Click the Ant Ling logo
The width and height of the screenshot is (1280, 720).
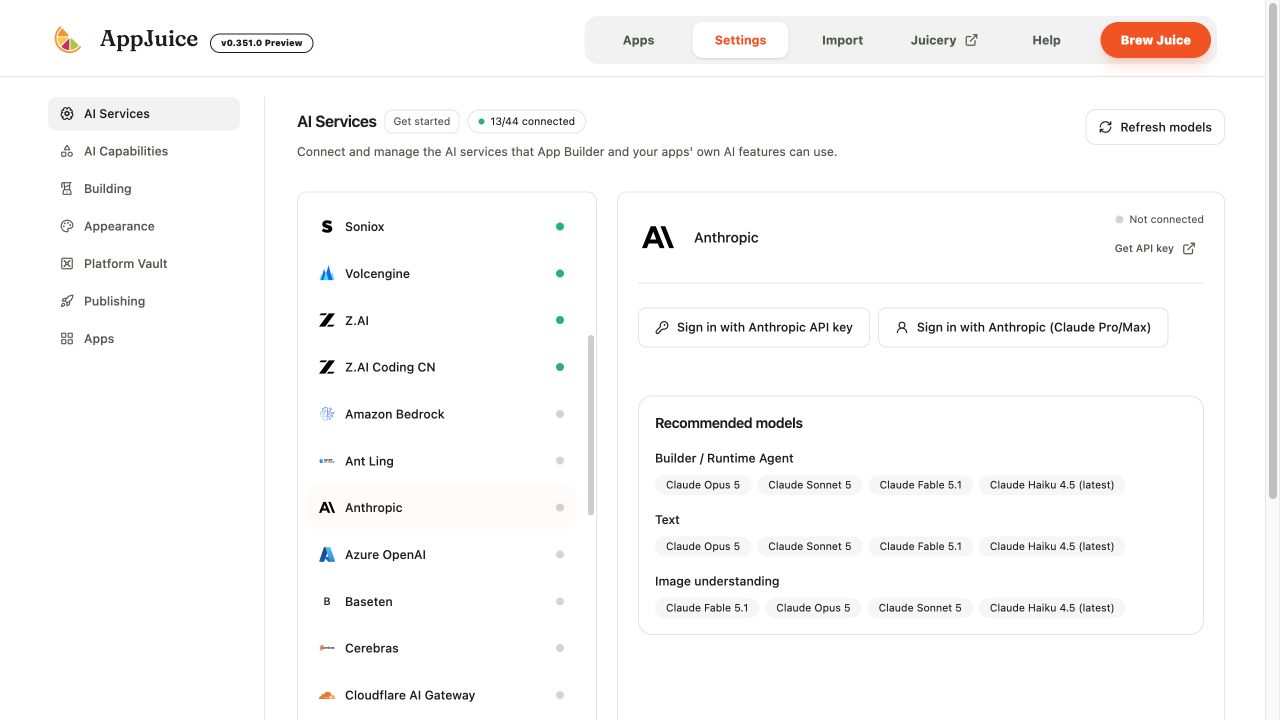(x=327, y=461)
